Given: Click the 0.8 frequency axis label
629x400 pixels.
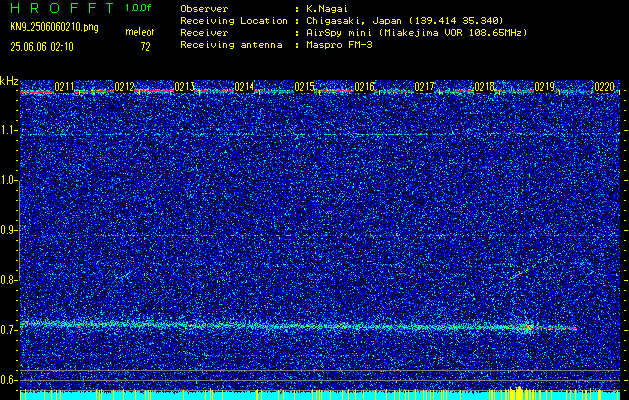Looking at the screenshot, I should [x=9, y=280].
